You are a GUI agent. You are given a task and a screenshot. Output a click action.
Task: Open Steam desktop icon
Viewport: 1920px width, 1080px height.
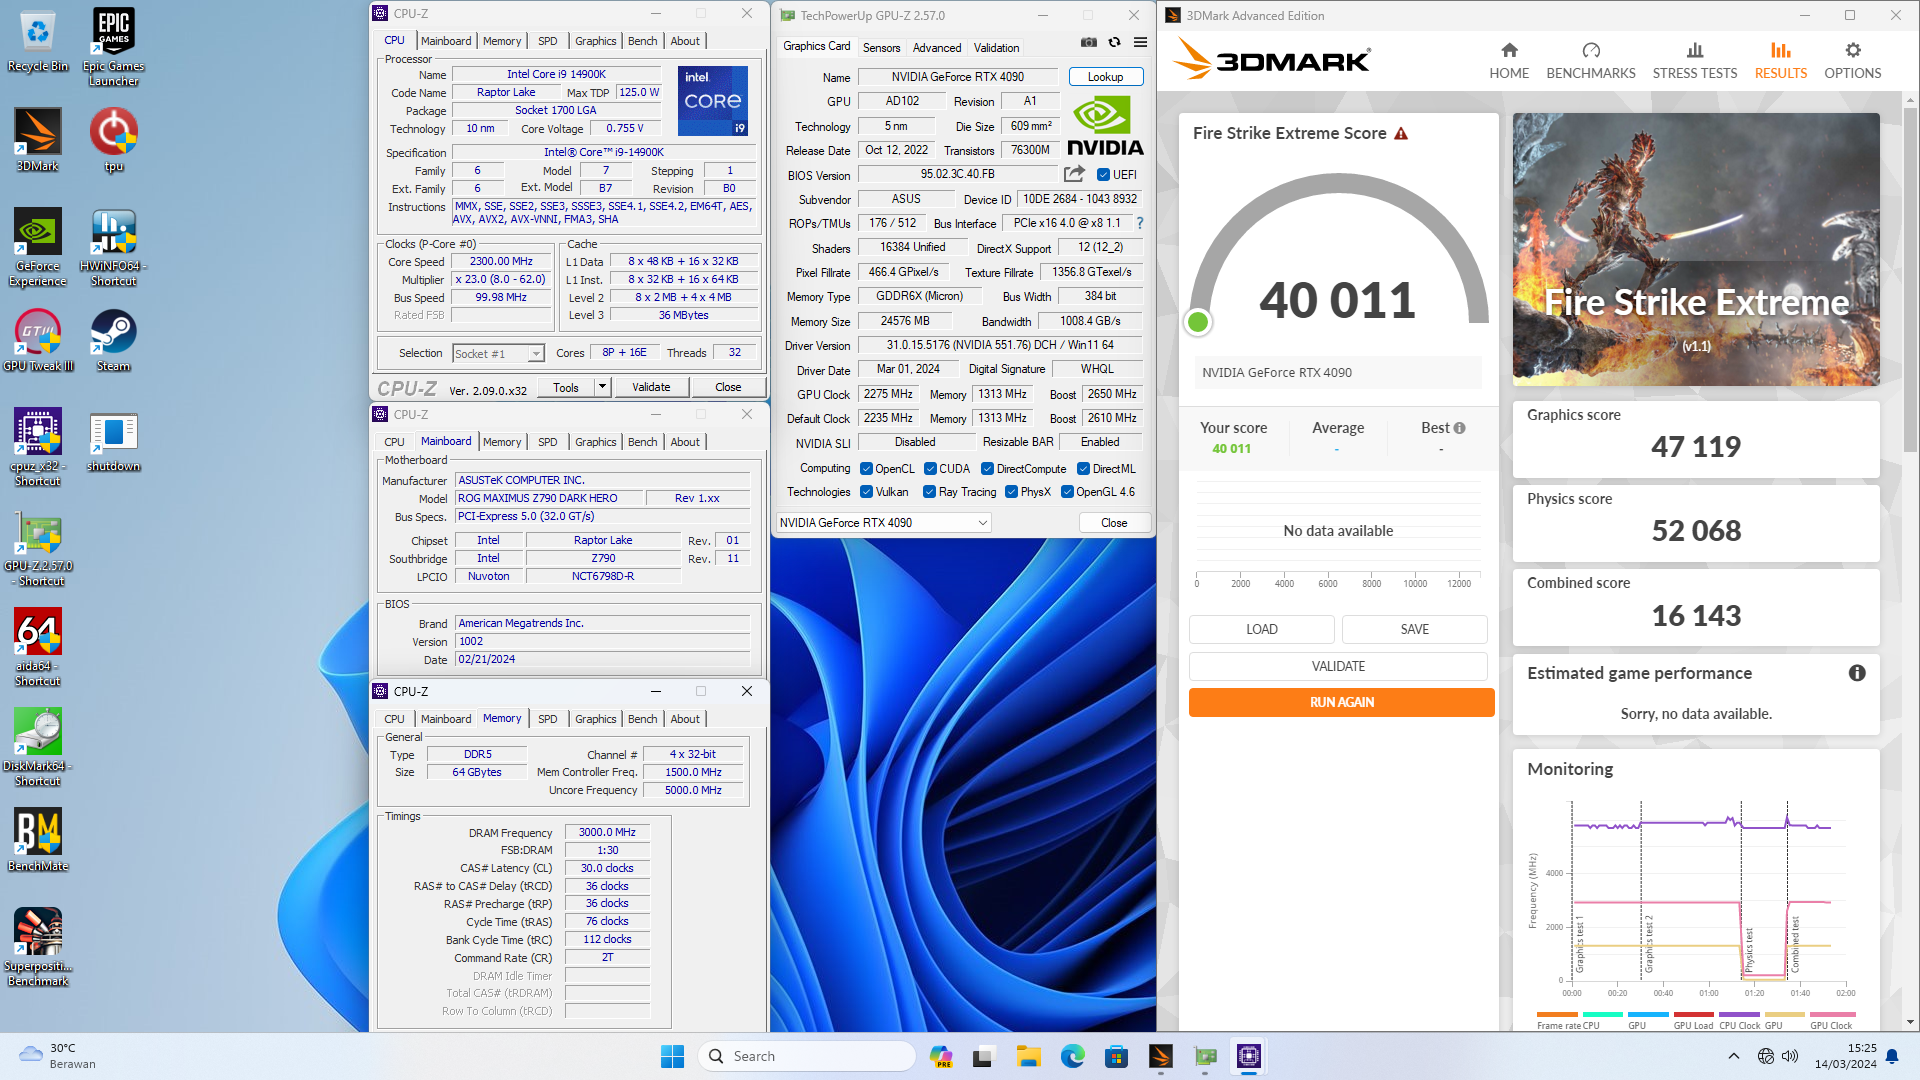point(113,340)
